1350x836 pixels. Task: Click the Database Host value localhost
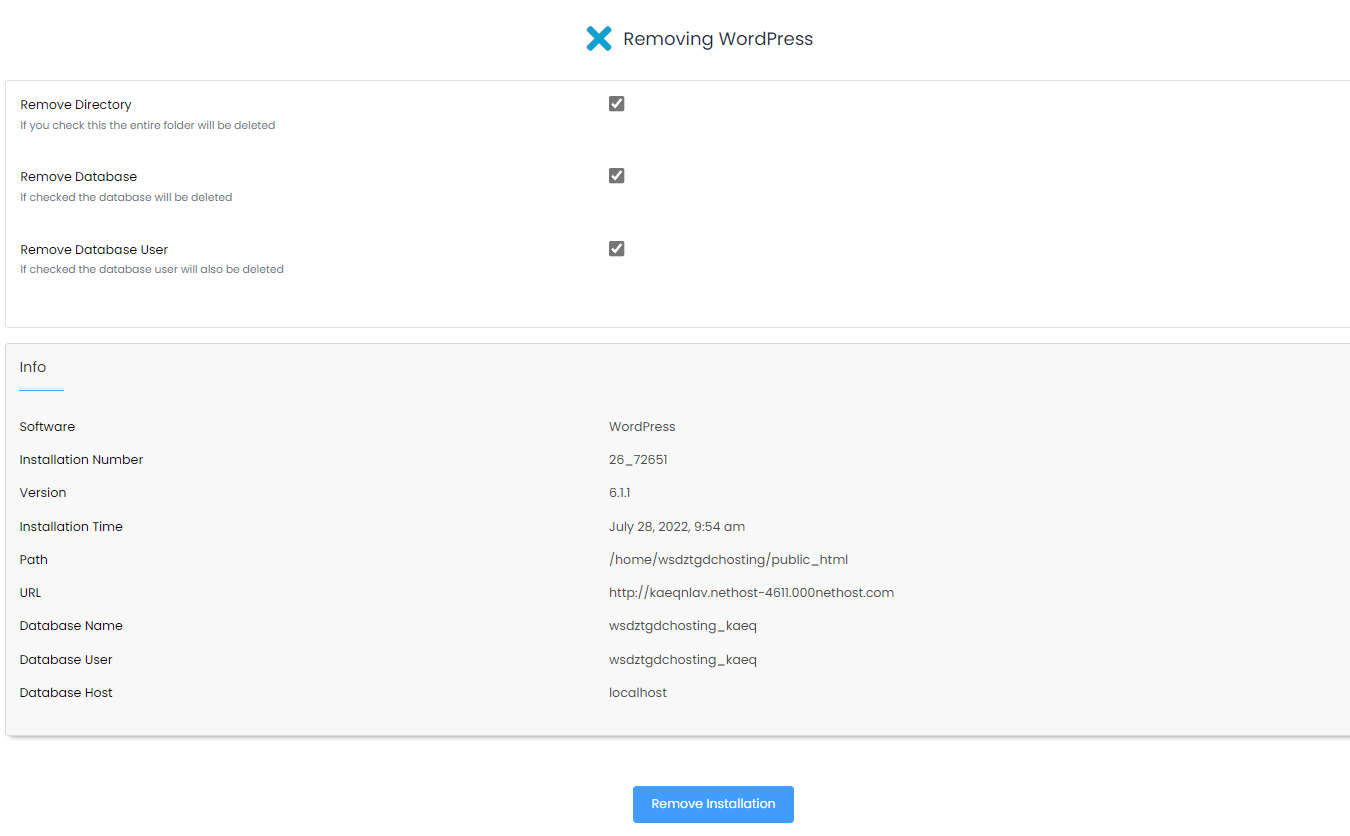tap(638, 693)
